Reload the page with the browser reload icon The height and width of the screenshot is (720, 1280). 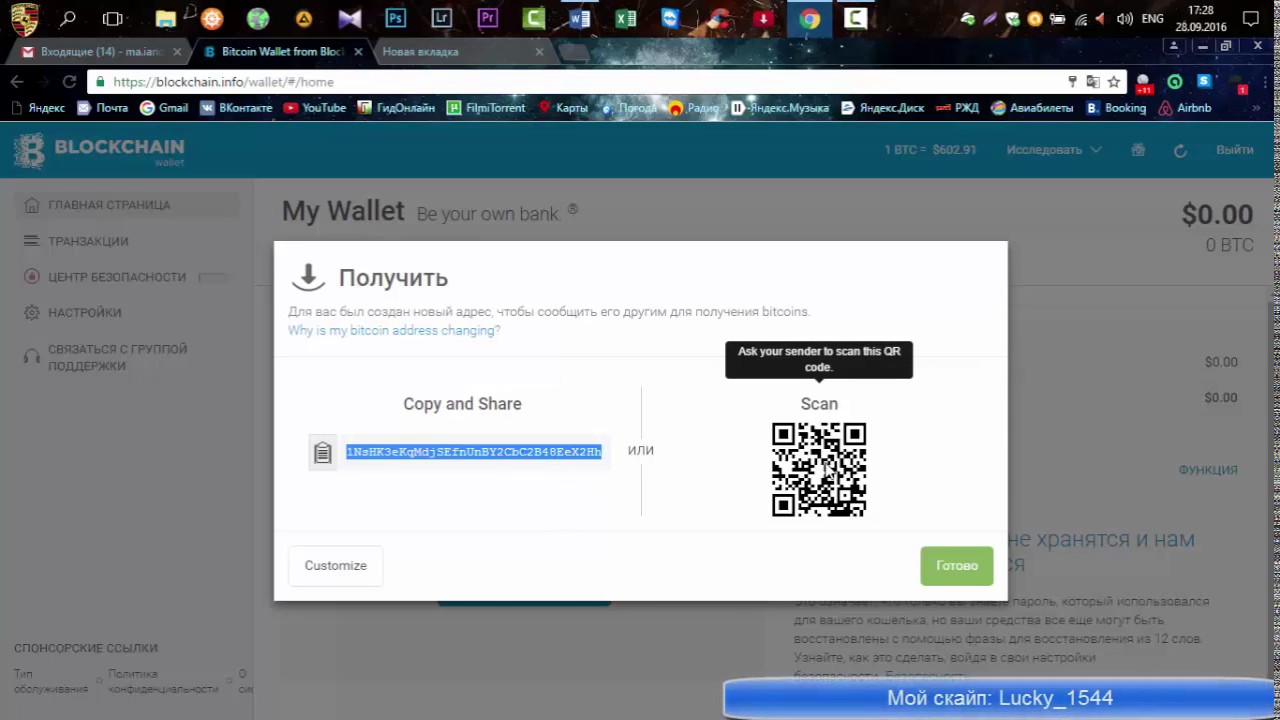click(x=69, y=82)
